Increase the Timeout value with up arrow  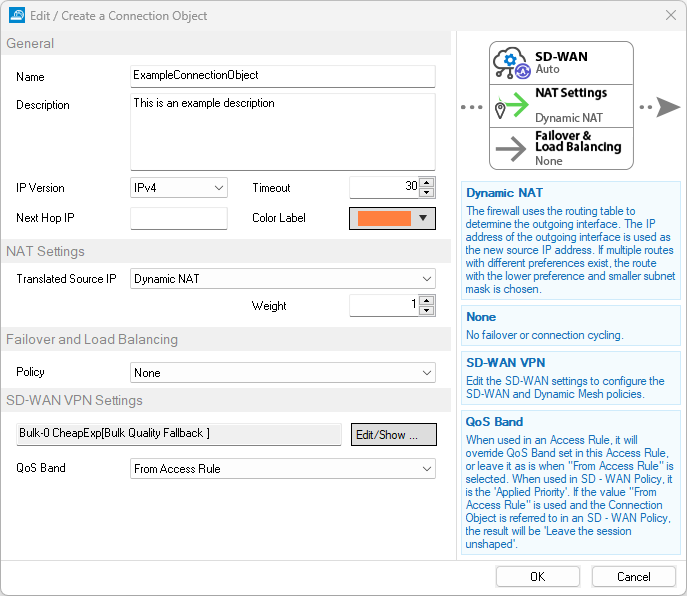pyautogui.click(x=427, y=183)
